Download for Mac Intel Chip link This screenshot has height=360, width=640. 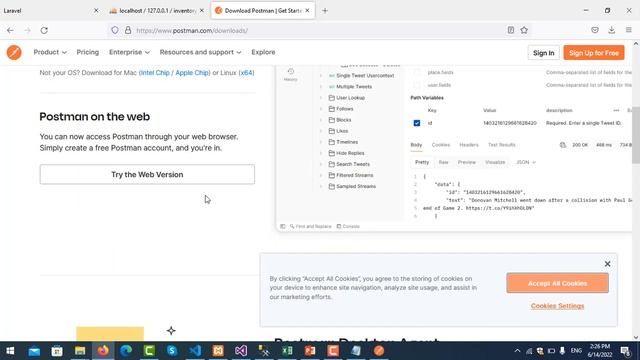[155, 73]
